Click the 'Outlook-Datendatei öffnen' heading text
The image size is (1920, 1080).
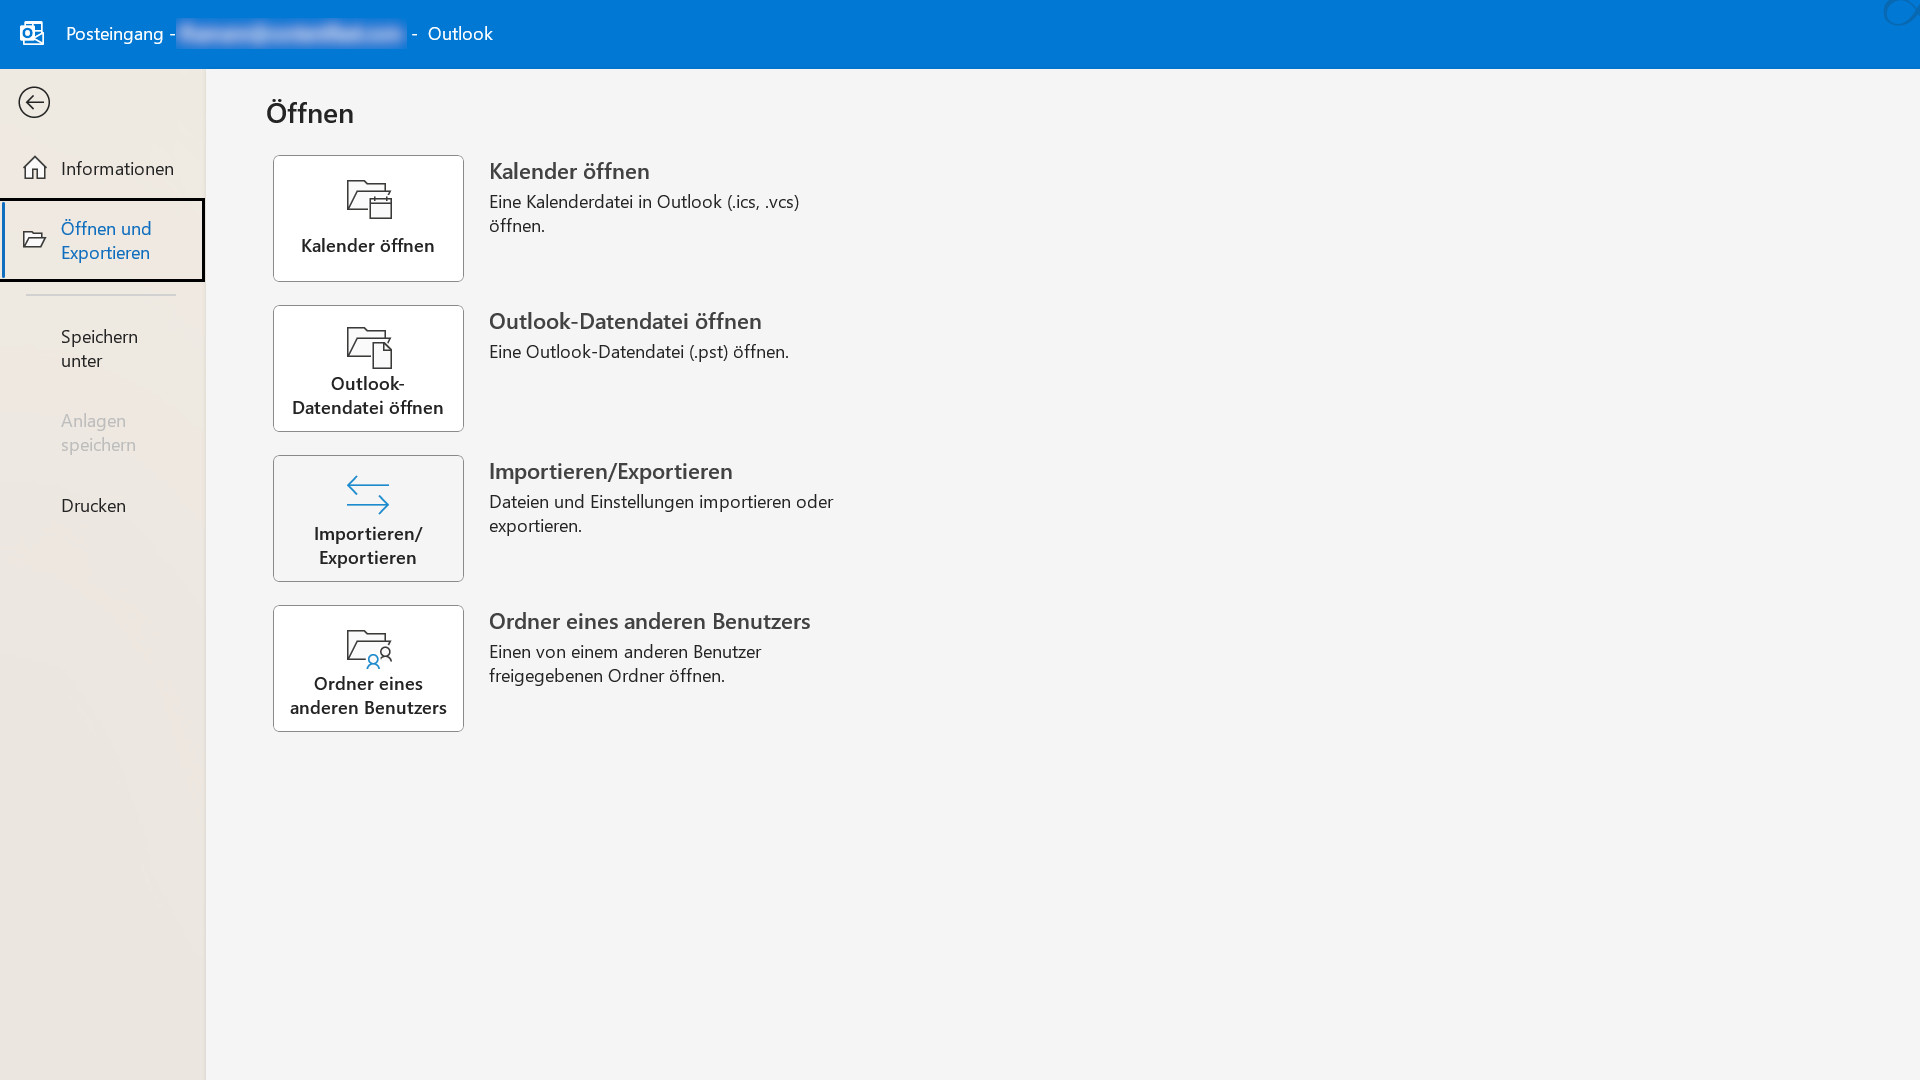point(625,321)
